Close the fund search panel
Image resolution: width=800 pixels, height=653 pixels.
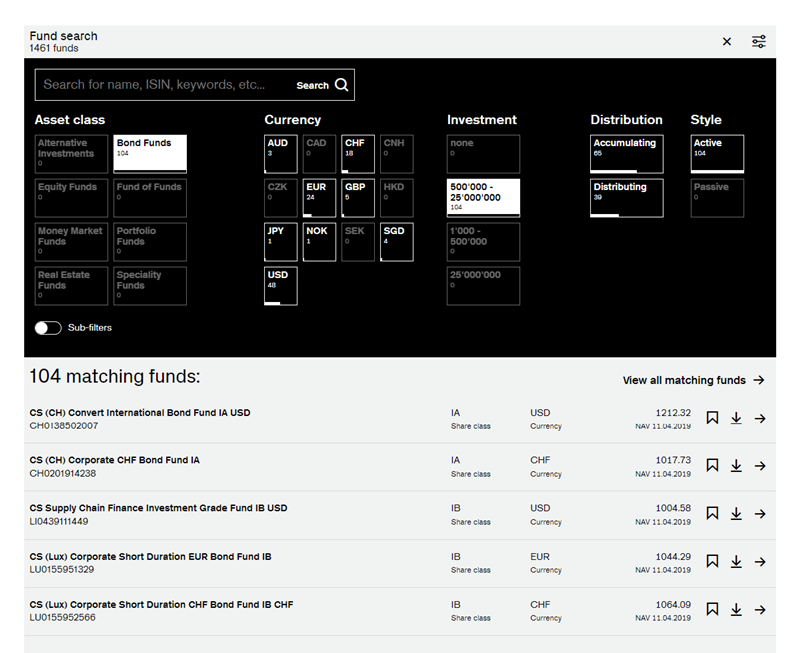pos(727,41)
